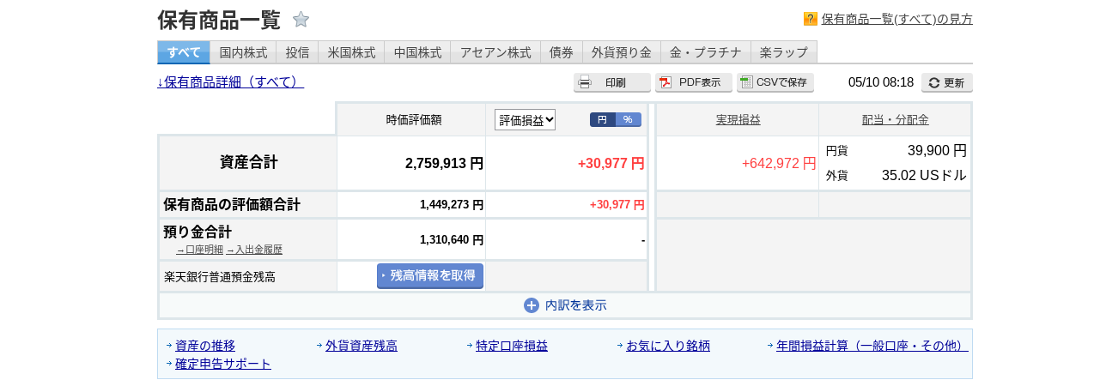Open the 中国株式 tab
1100x392 pixels.
coord(417,52)
